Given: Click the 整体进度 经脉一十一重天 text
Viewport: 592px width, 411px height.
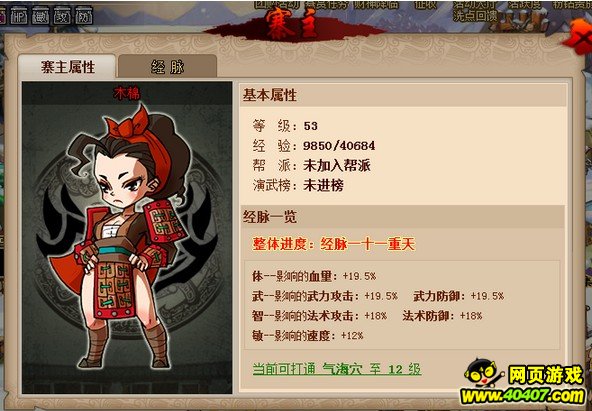Looking at the screenshot, I should pos(334,244).
